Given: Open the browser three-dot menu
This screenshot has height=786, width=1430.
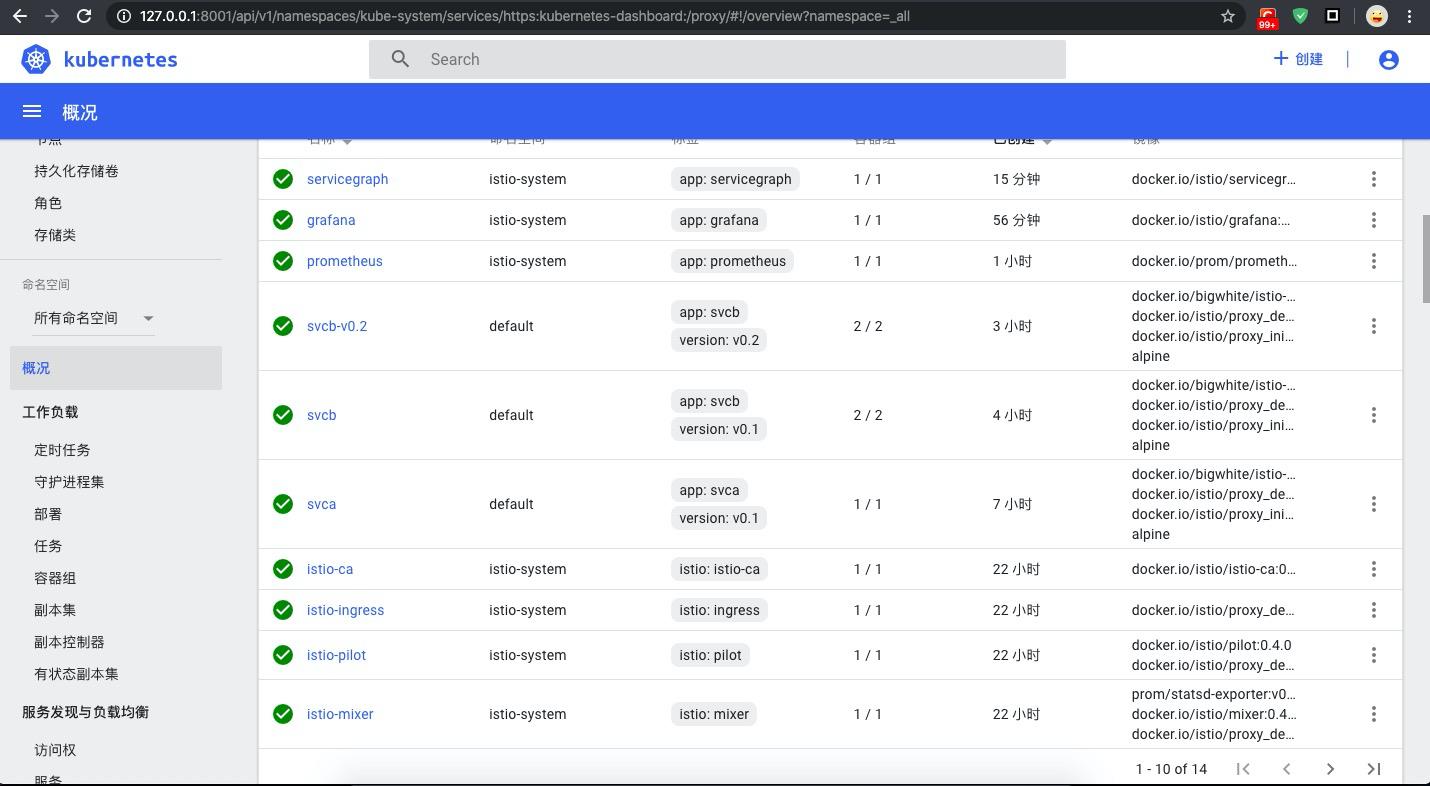Looking at the screenshot, I should click(x=1410, y=16).
